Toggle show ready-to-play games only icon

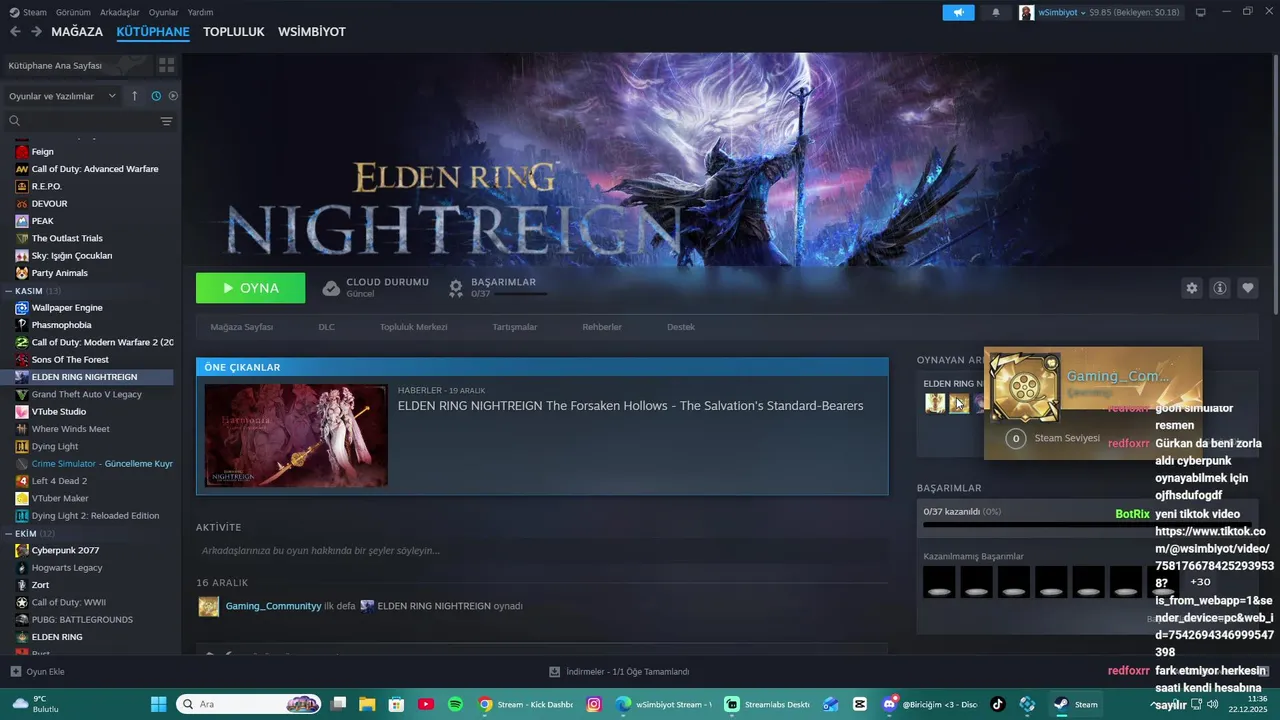point(173,96)
